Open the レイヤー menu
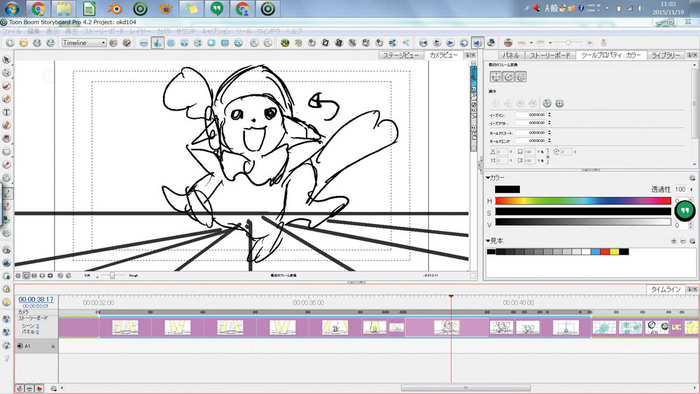 [140, 32]
